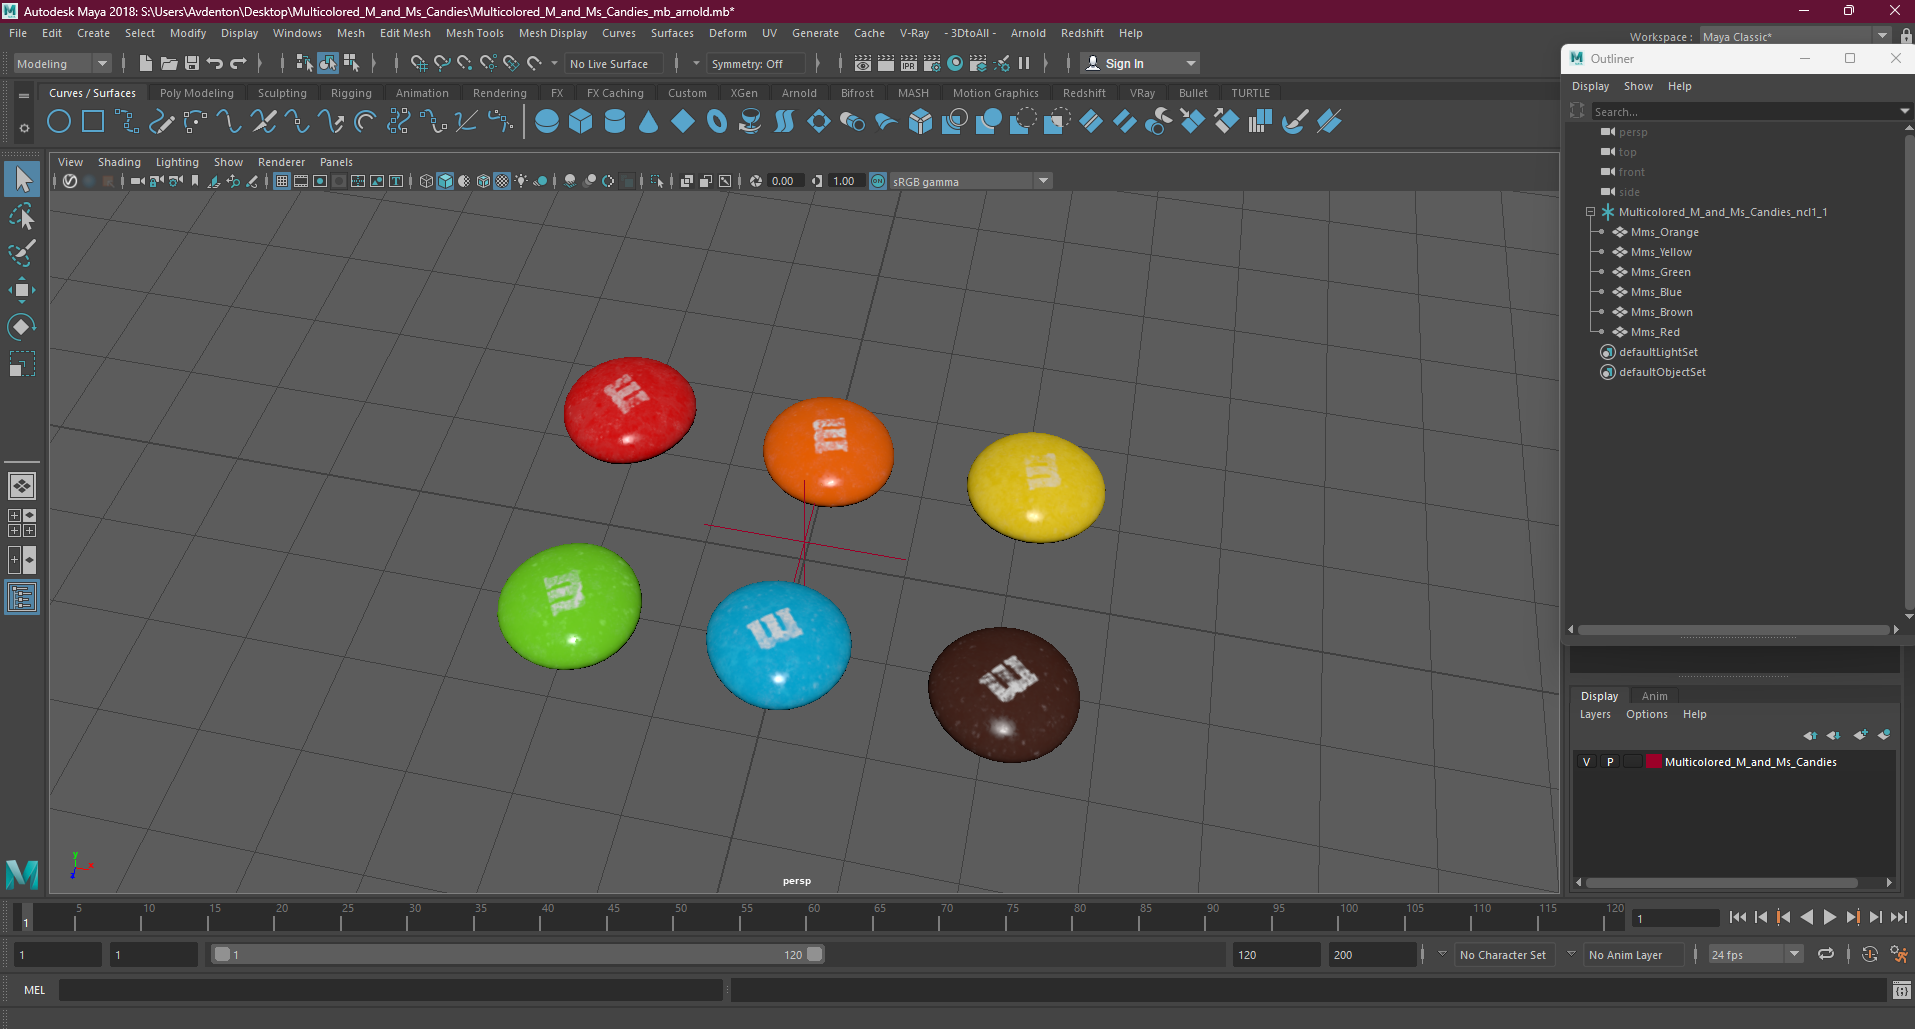This screenshot has width=1915, height=1029.
Task: Click the Save scene icon
Action: coord(192,63)
